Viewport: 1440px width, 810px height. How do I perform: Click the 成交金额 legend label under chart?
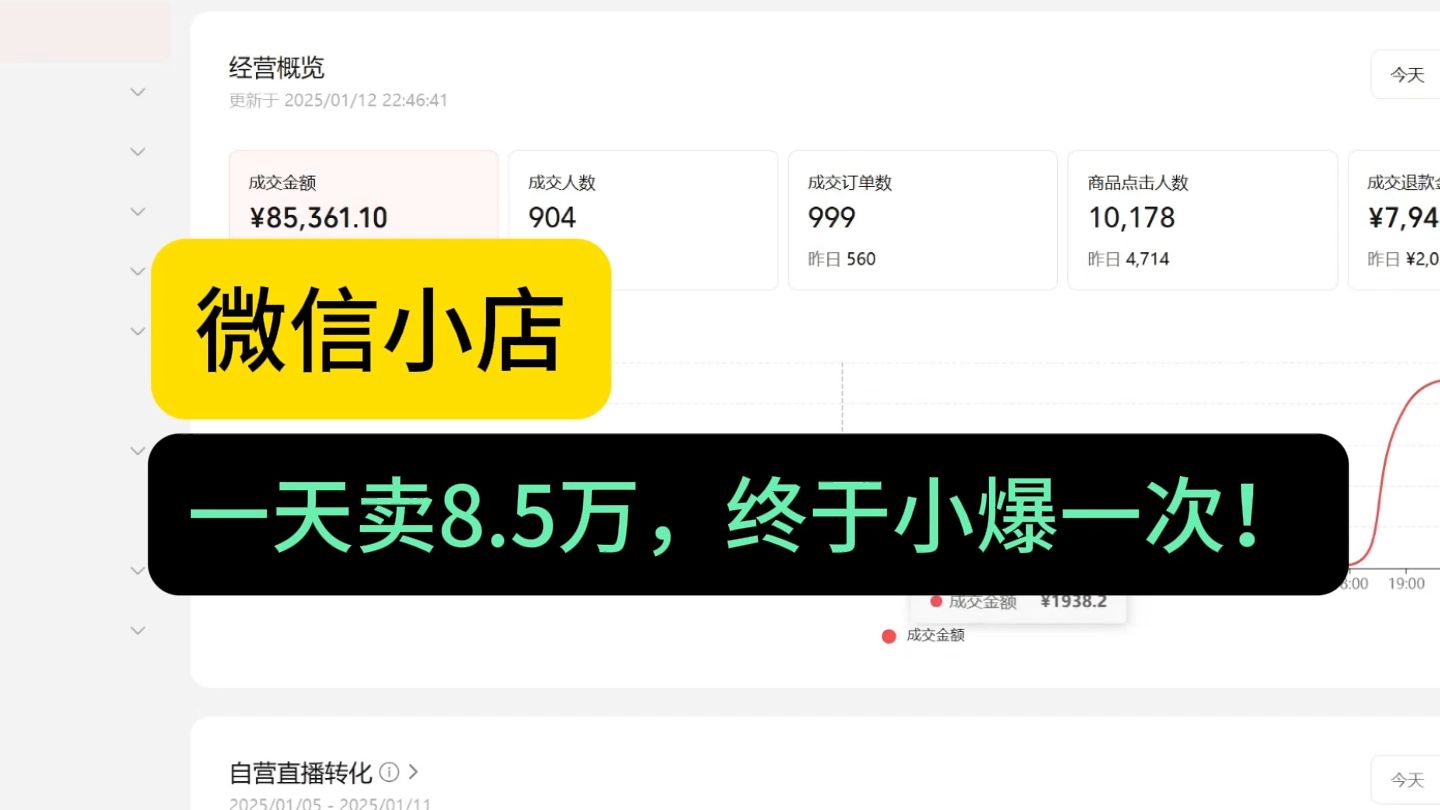pos(936,635)
